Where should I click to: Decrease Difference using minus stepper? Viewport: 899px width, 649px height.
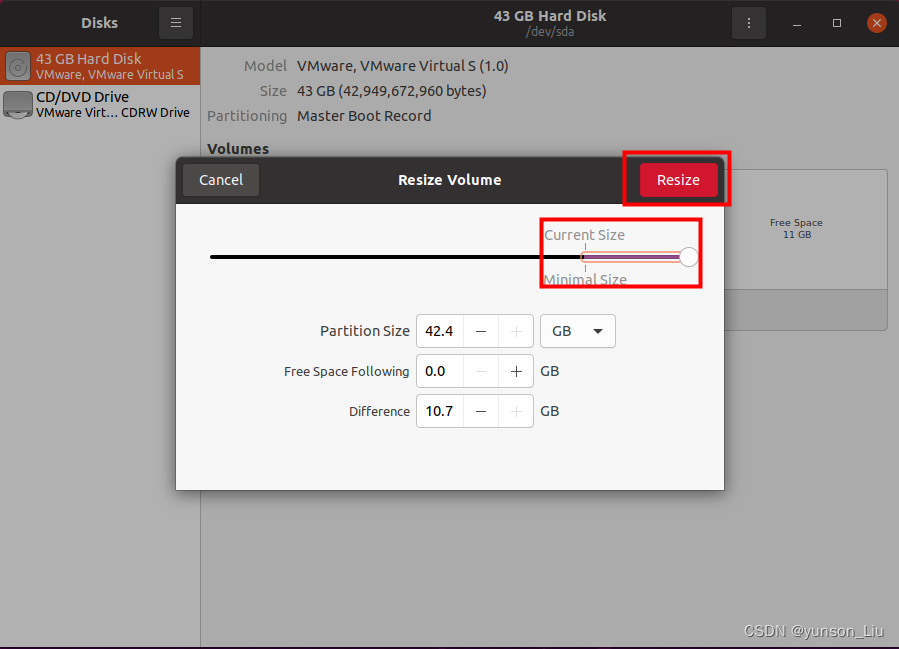pos(481,411)
